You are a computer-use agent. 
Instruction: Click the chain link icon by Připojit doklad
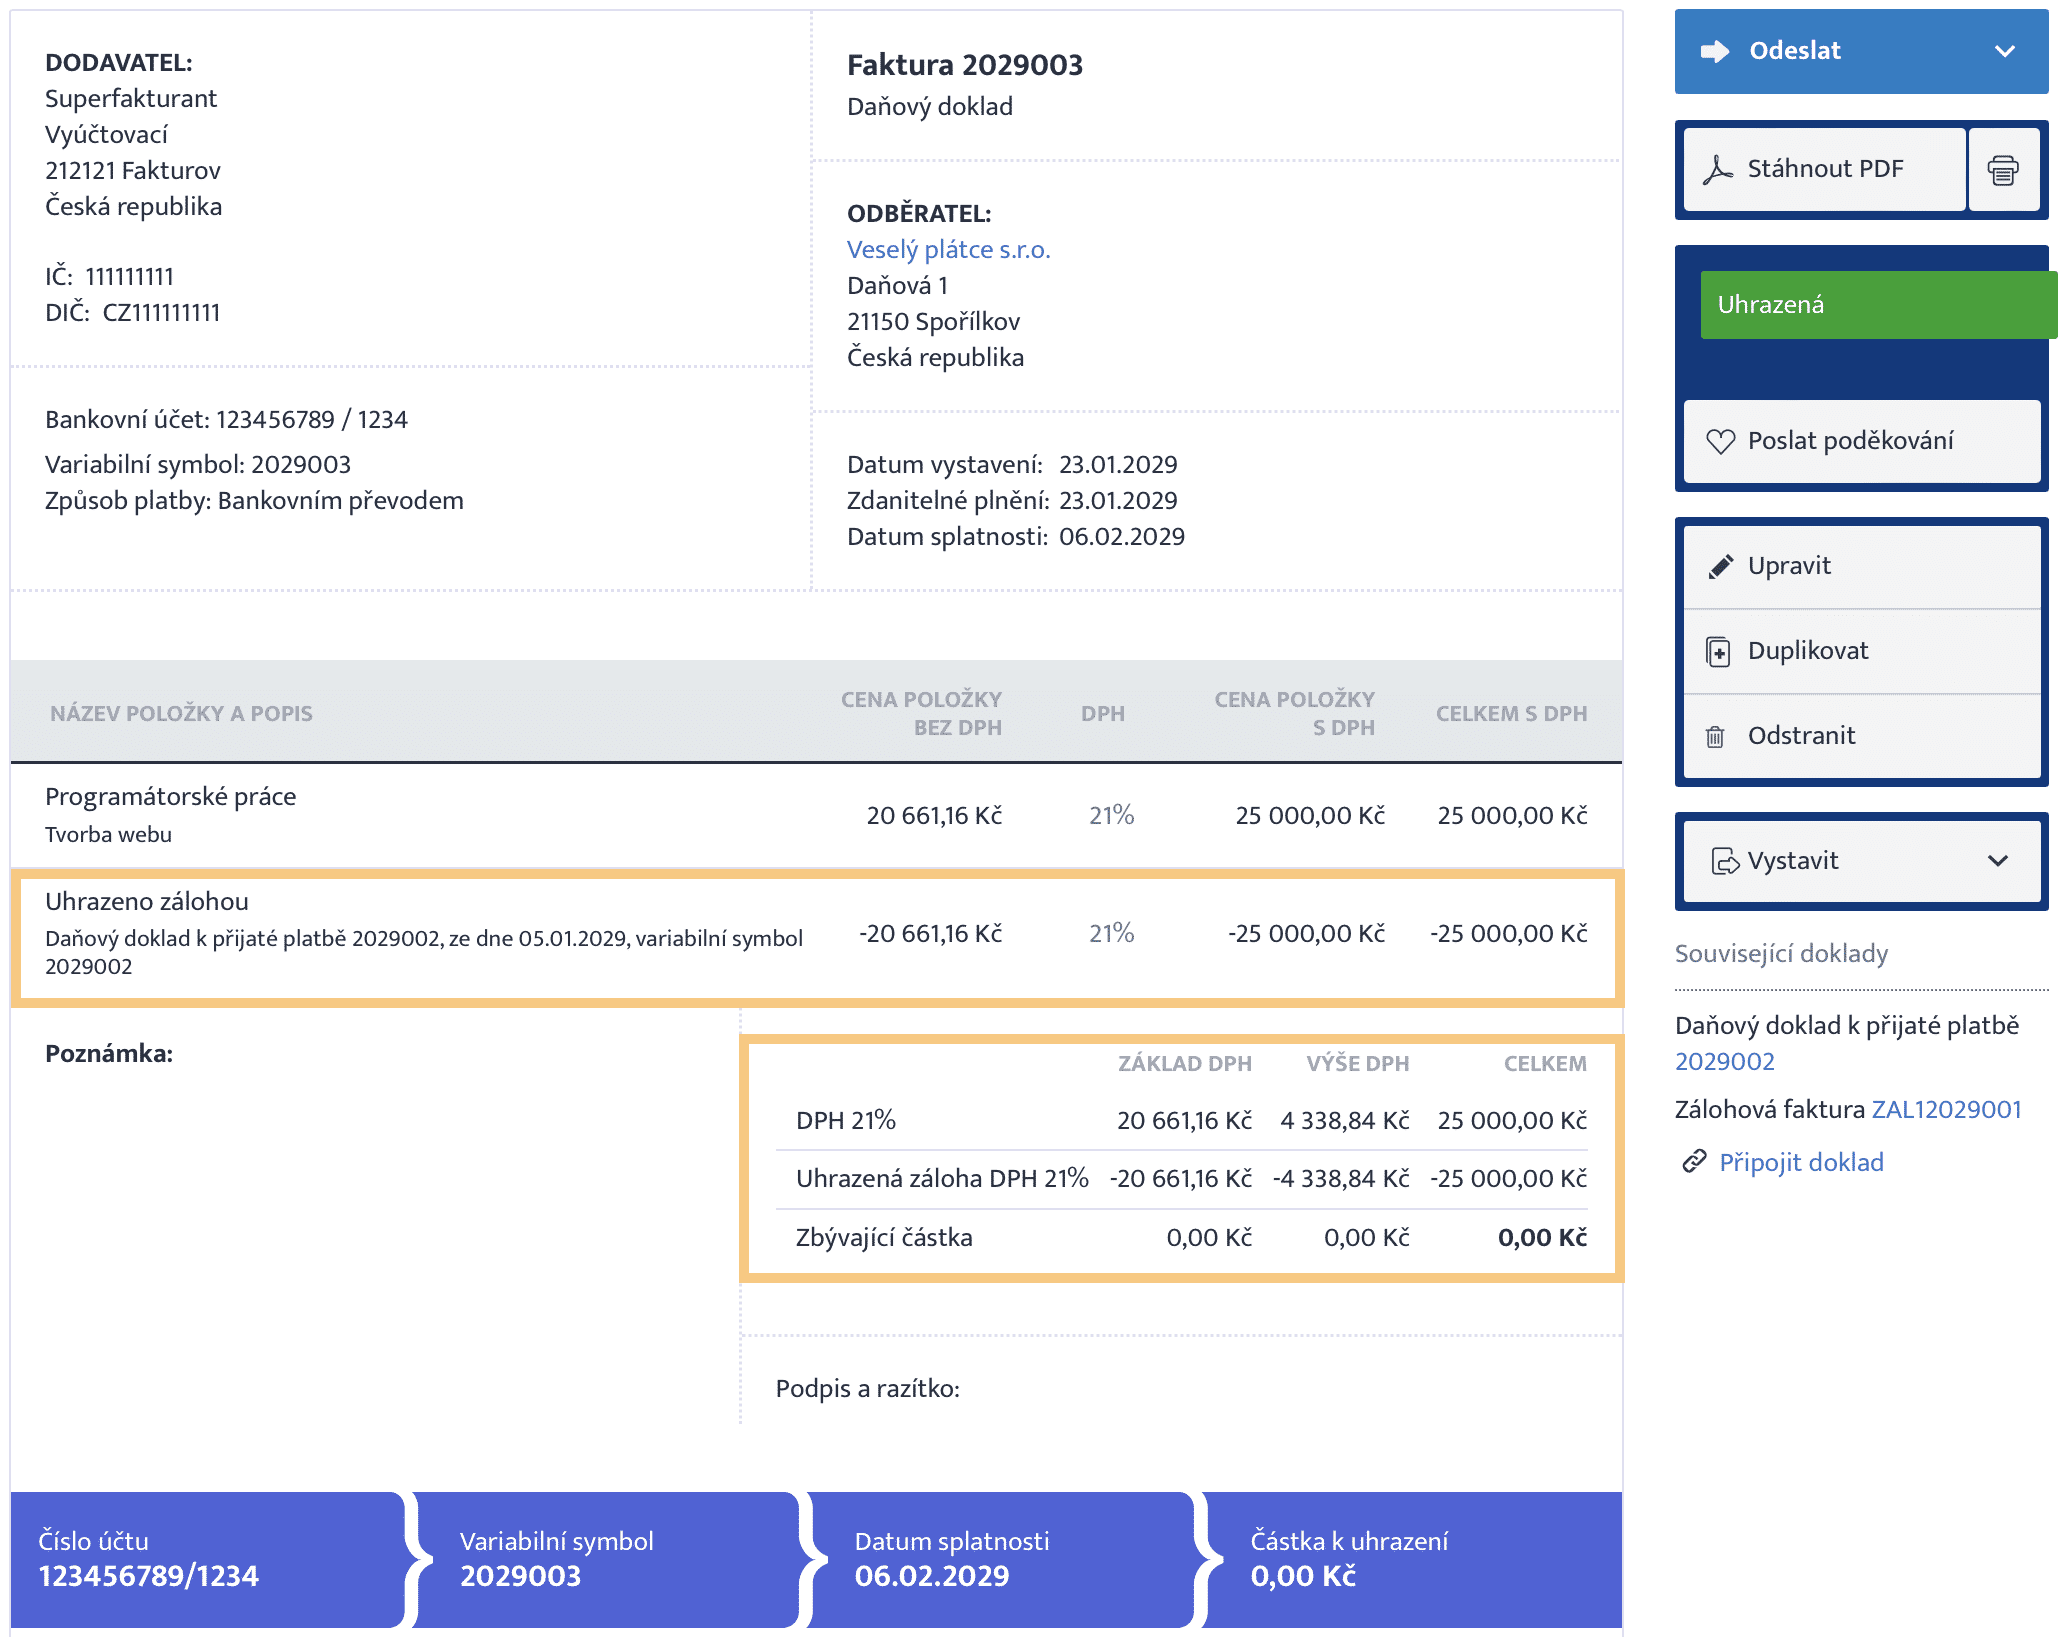(x=1693, y=1161)
